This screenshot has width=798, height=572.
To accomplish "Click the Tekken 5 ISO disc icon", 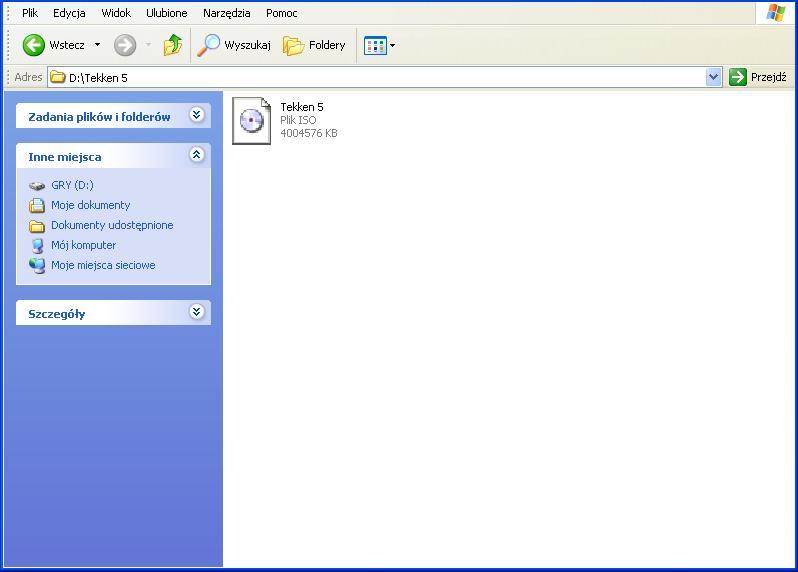I will pyautogui.click(x=251, y=121).
